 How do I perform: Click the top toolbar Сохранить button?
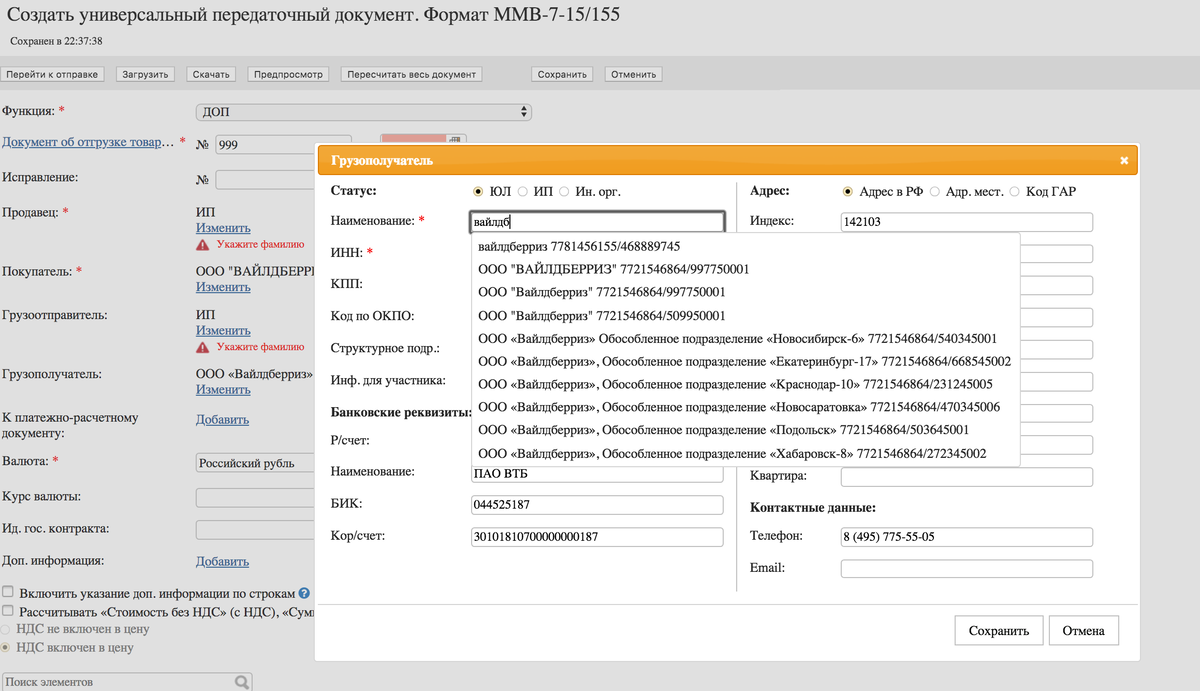562,74
